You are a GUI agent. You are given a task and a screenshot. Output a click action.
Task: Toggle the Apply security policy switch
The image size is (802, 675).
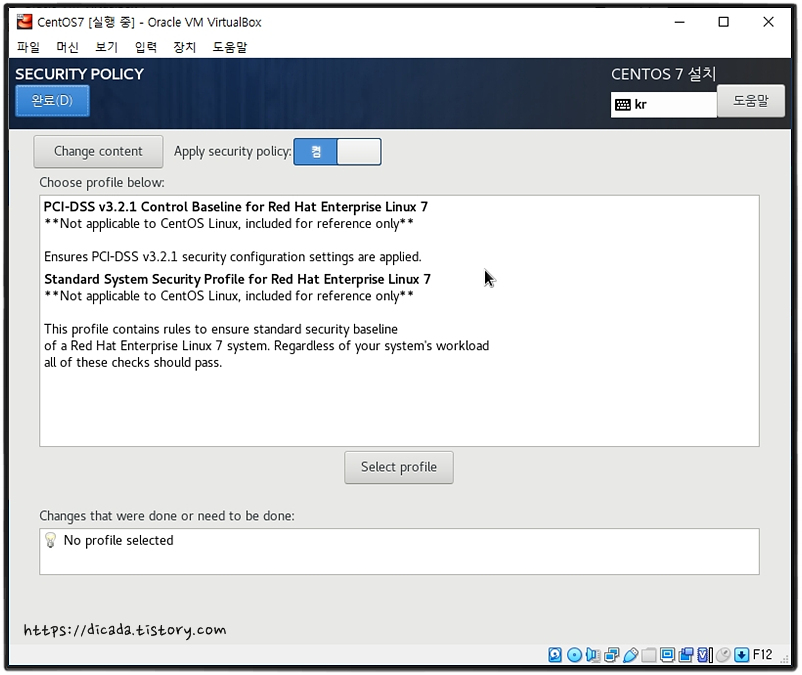coord(337,151)
